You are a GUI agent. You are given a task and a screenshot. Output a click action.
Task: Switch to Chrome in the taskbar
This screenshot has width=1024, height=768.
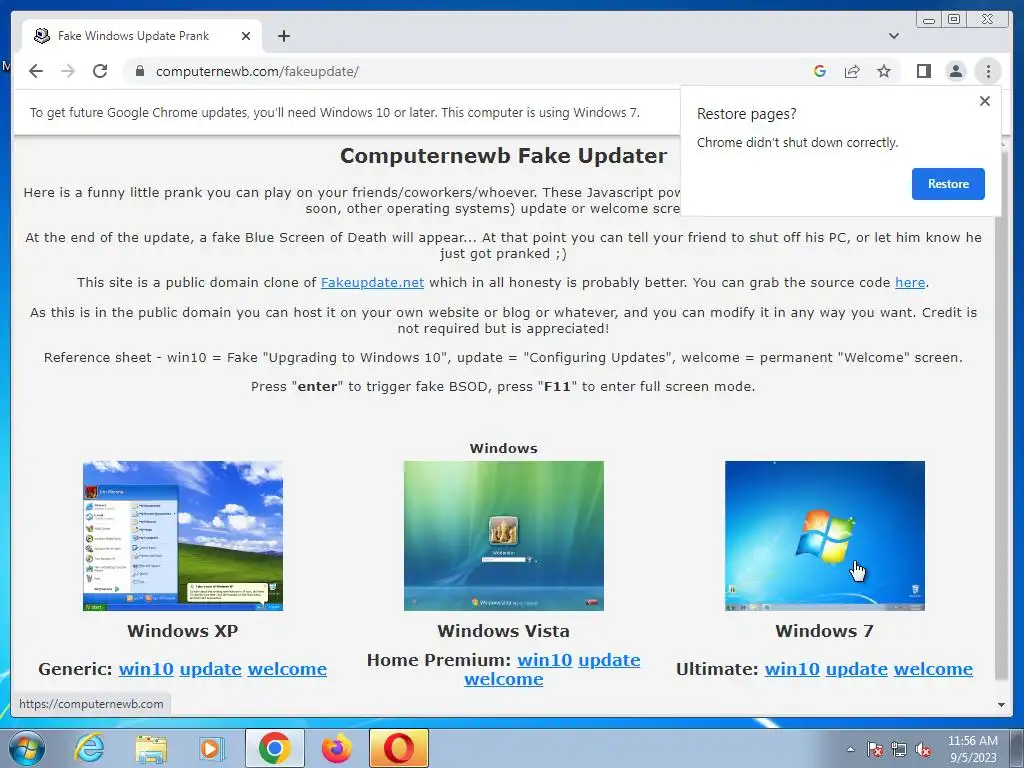point(274,748)
